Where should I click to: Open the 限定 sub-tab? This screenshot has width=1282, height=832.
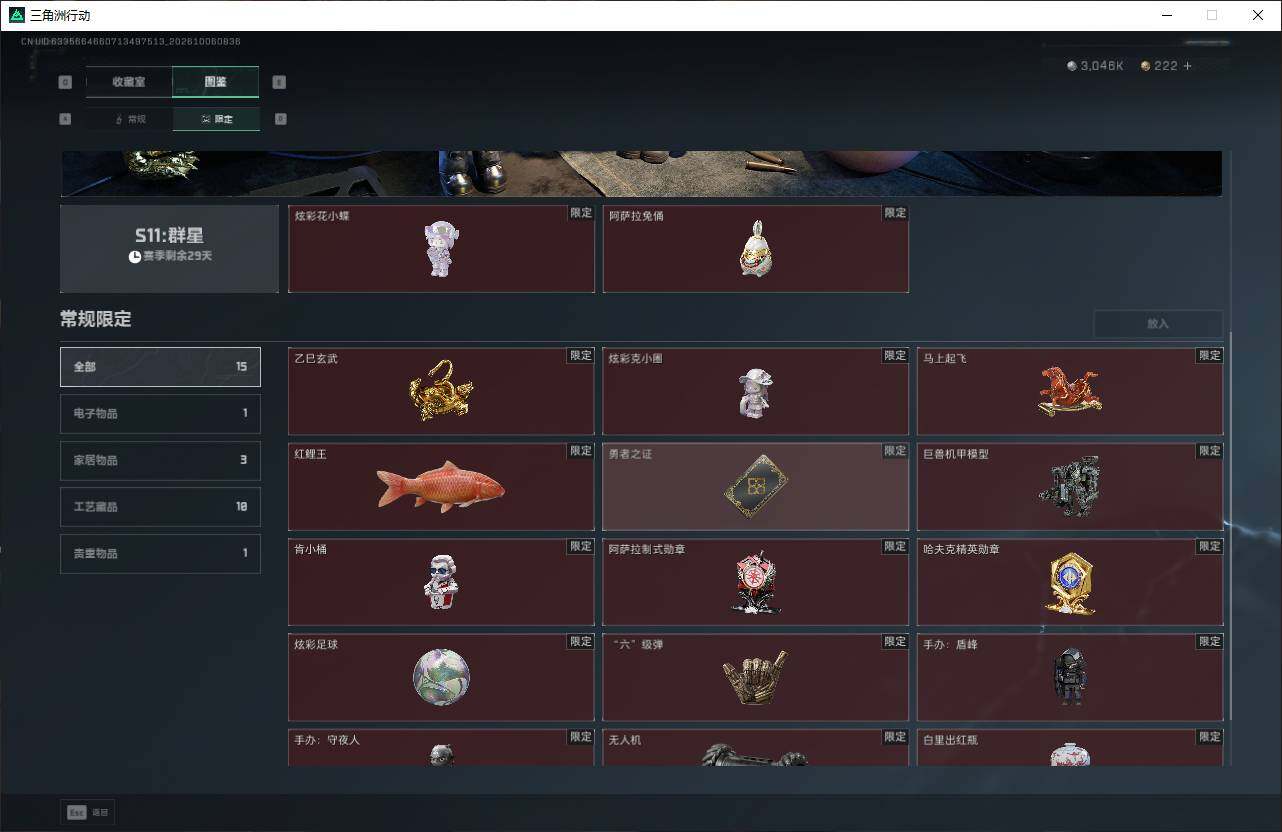(216, 119)
